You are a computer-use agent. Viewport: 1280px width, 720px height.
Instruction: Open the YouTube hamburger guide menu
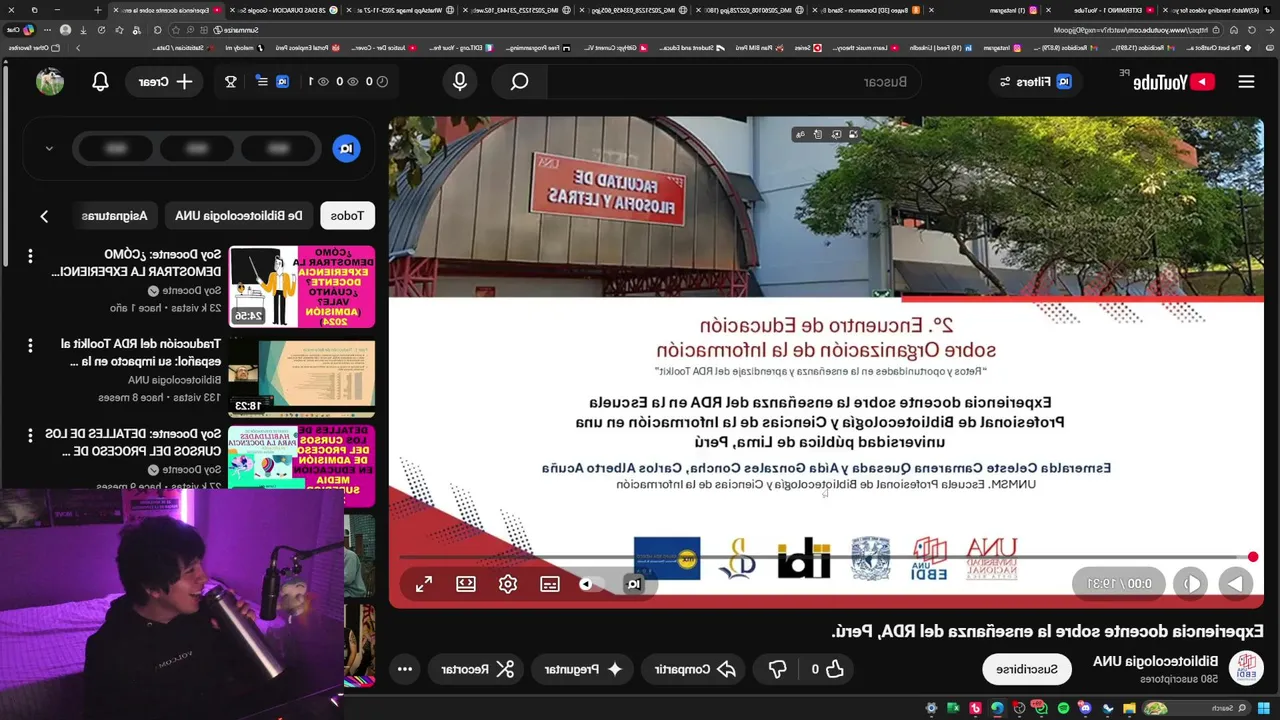click(1246, 82)
